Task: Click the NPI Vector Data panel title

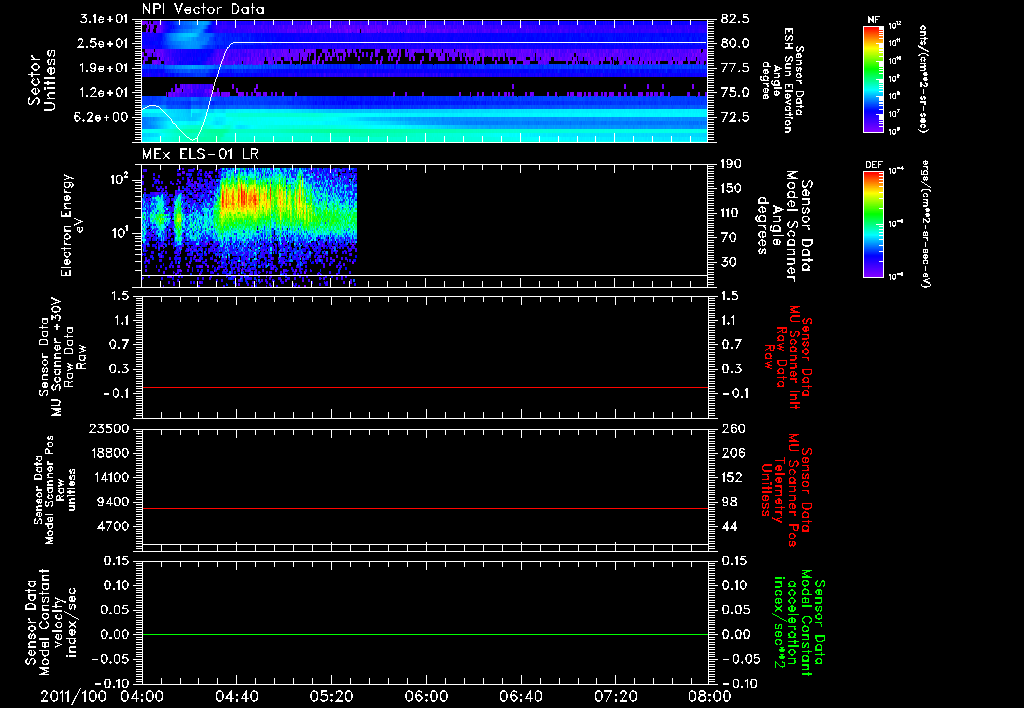Action: point(203,9)
